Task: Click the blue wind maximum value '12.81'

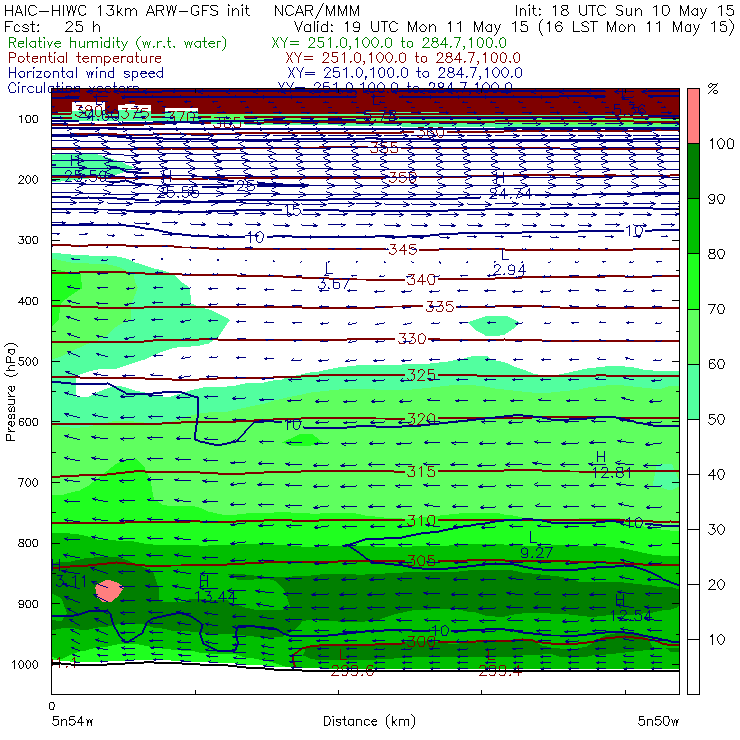Action: 612,472
